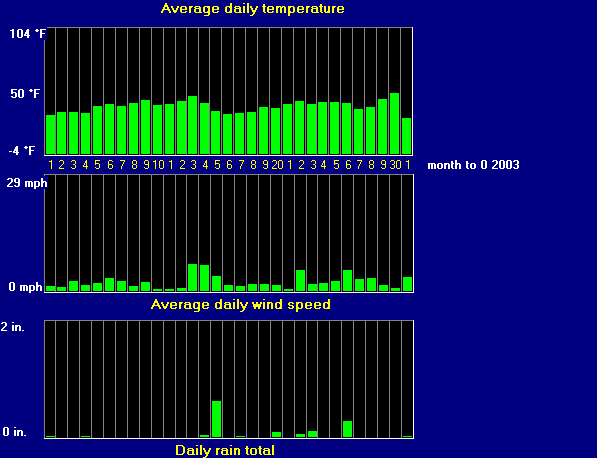
Task: Click the 'month to 0 2003' text
Action: click(473, 165)
